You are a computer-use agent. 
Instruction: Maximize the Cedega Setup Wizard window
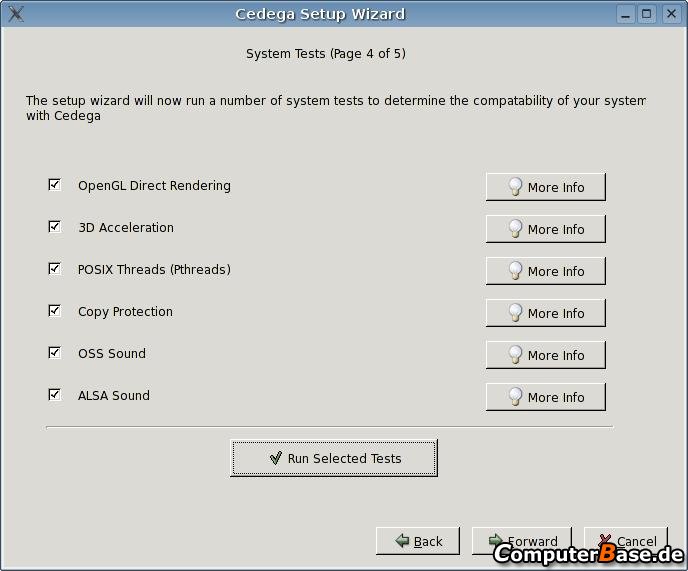pyautogui.click(x=647, y=14)
